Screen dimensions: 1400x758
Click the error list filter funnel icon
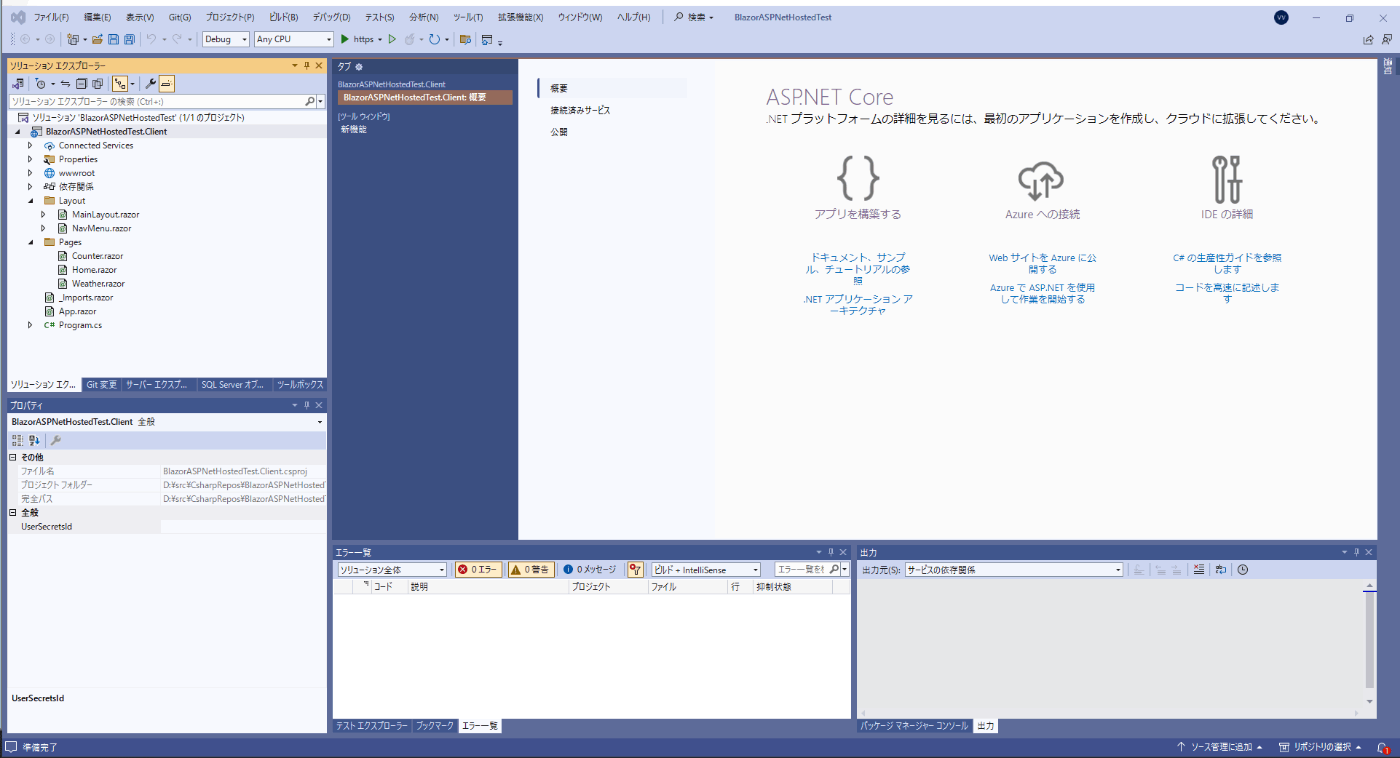635,569
